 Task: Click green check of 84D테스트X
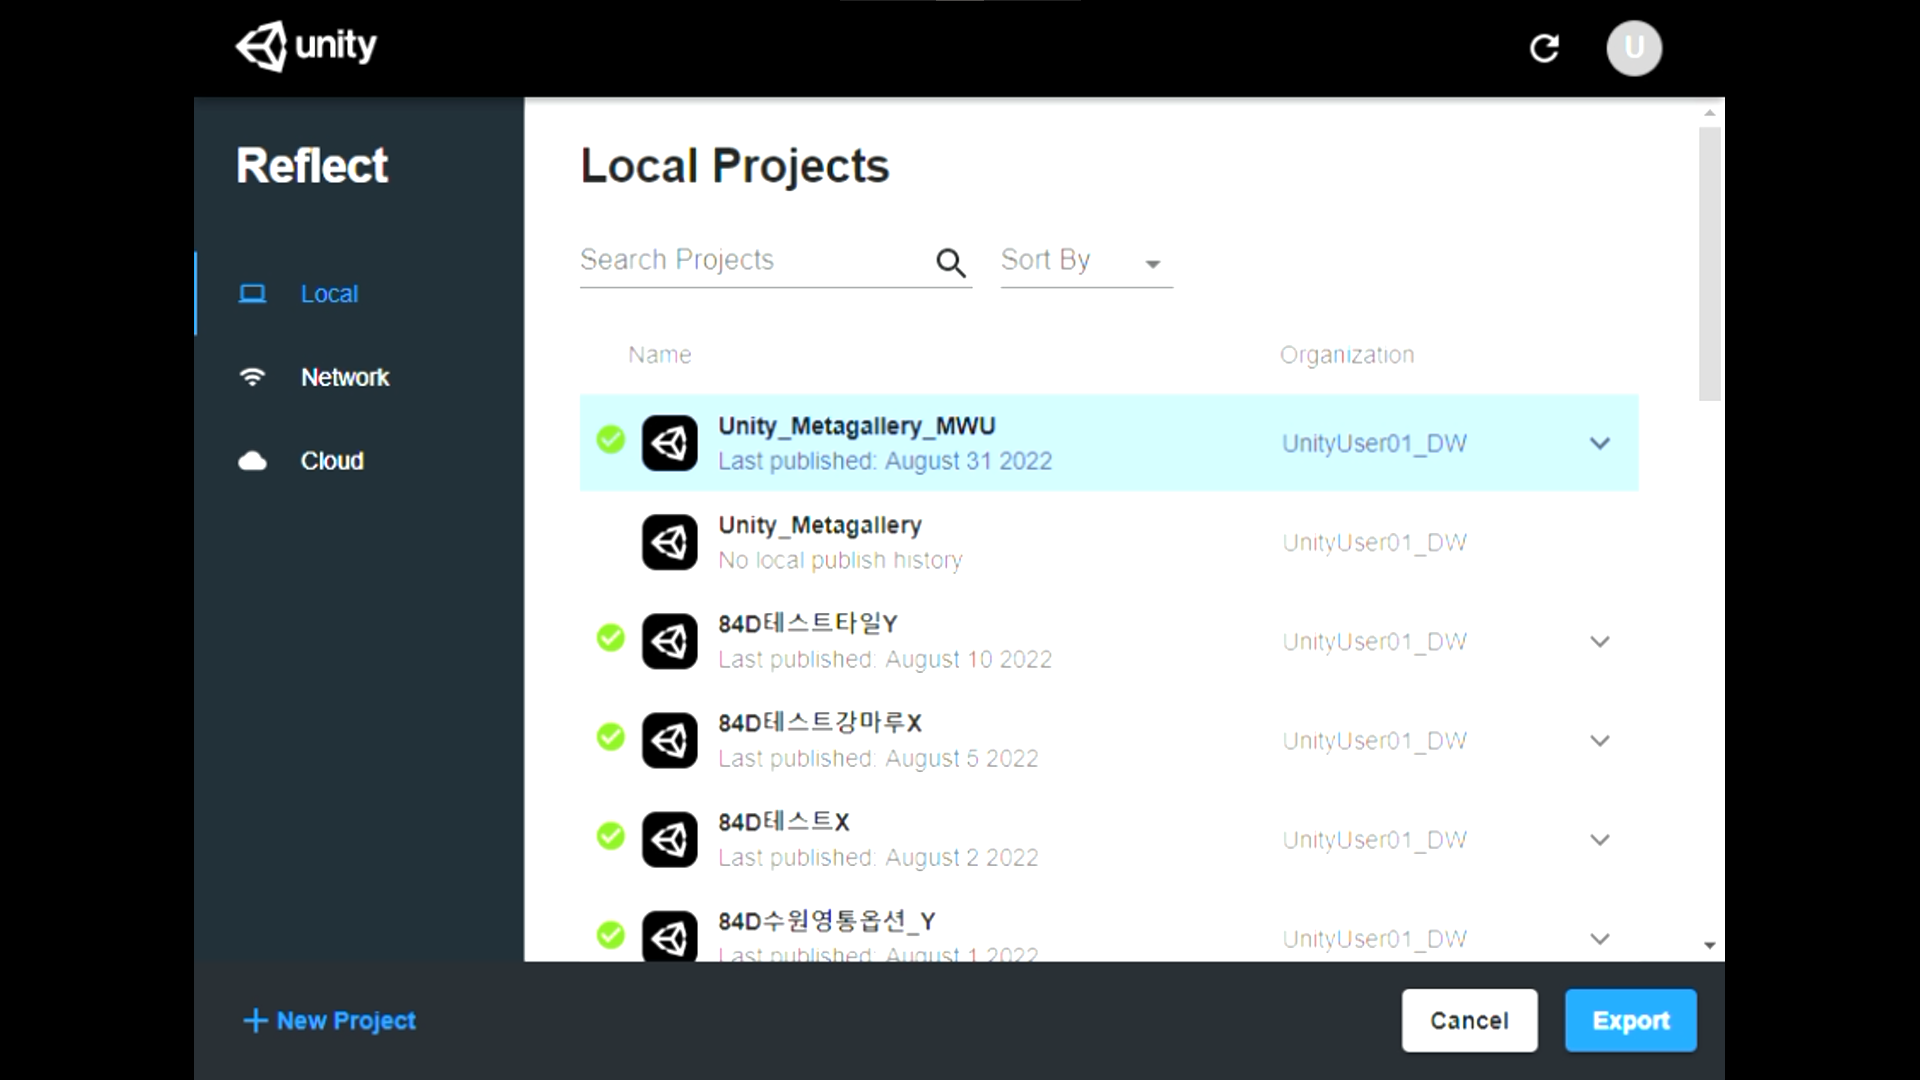click(610, 836)
